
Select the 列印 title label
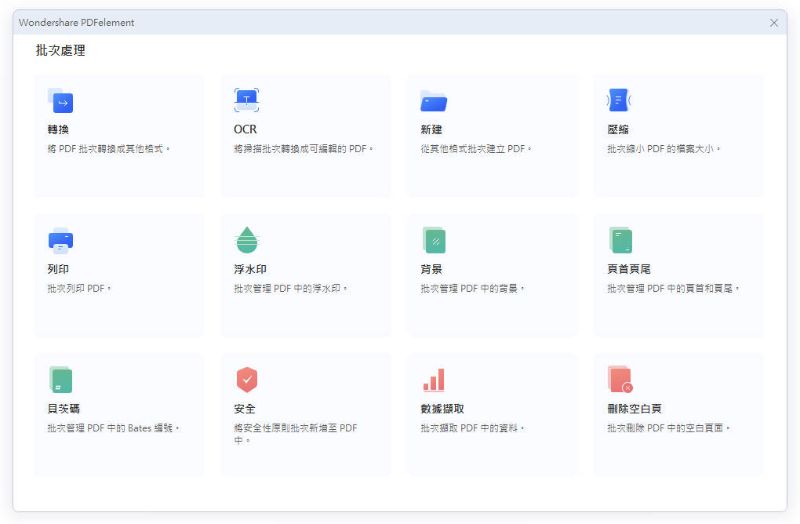coord(58,269)
